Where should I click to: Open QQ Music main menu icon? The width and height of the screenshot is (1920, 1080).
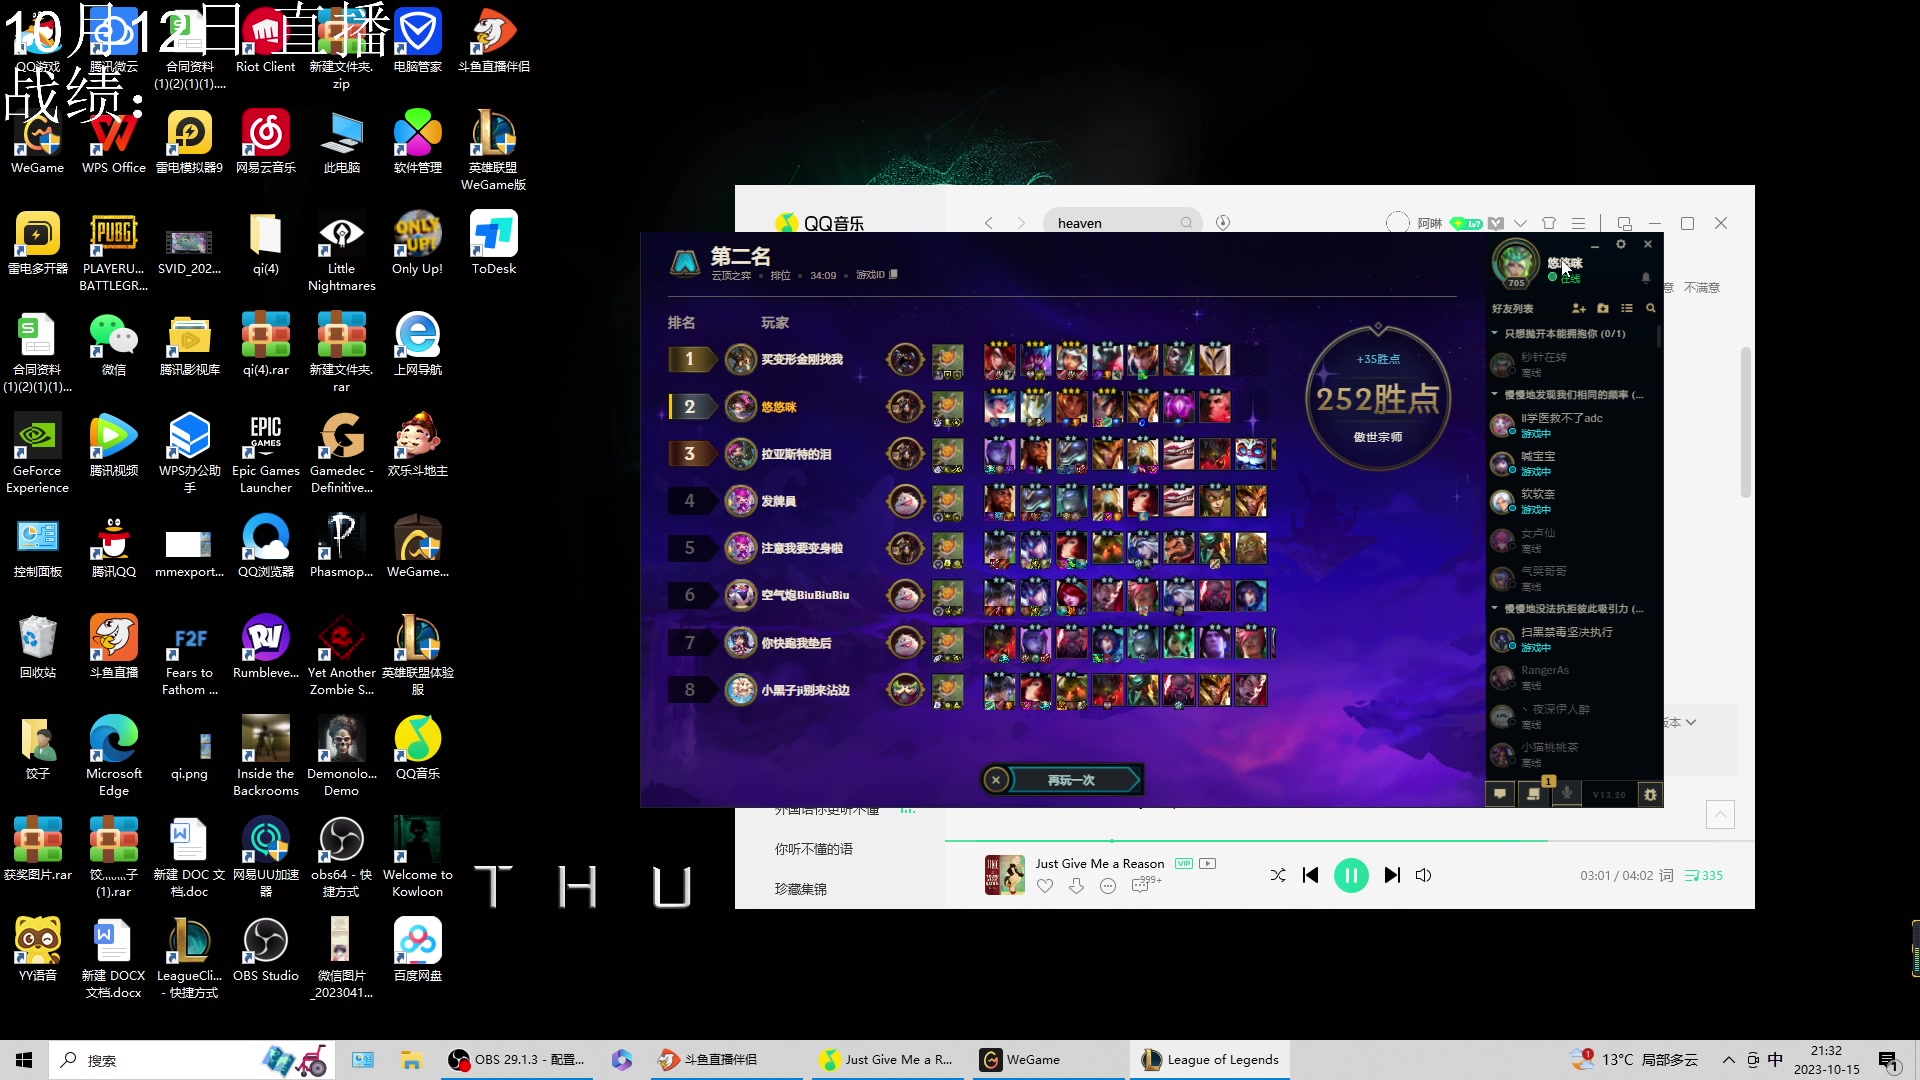pos(1578,223)
